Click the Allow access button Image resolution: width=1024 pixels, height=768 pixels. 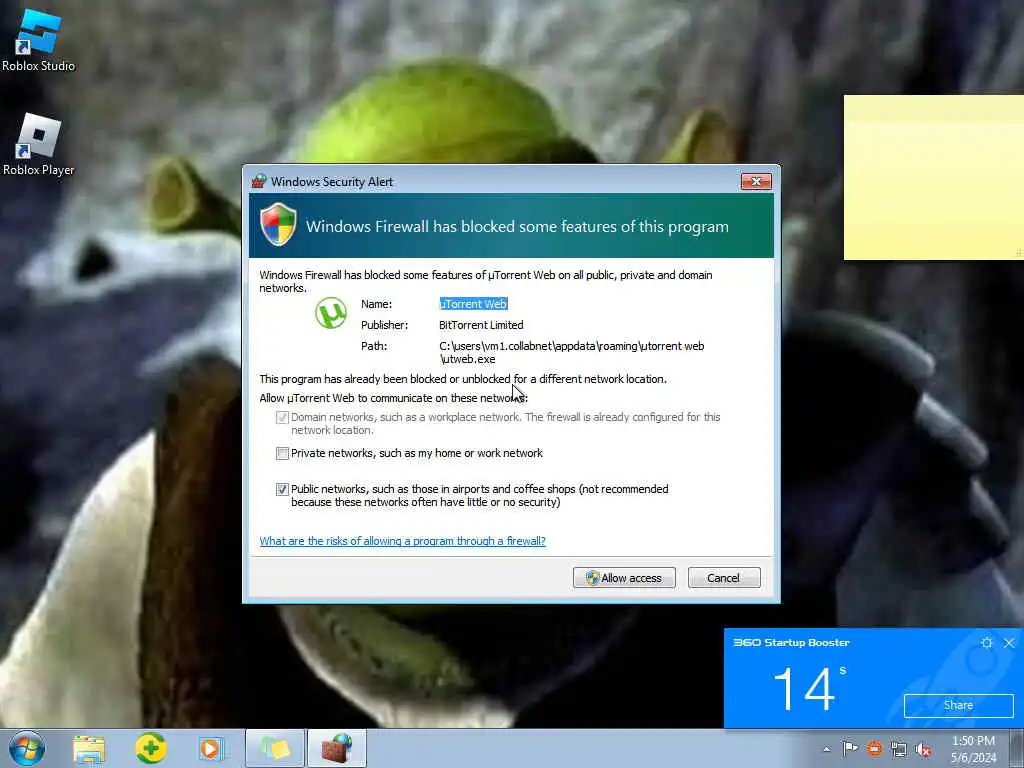click(x=624, y=577)
